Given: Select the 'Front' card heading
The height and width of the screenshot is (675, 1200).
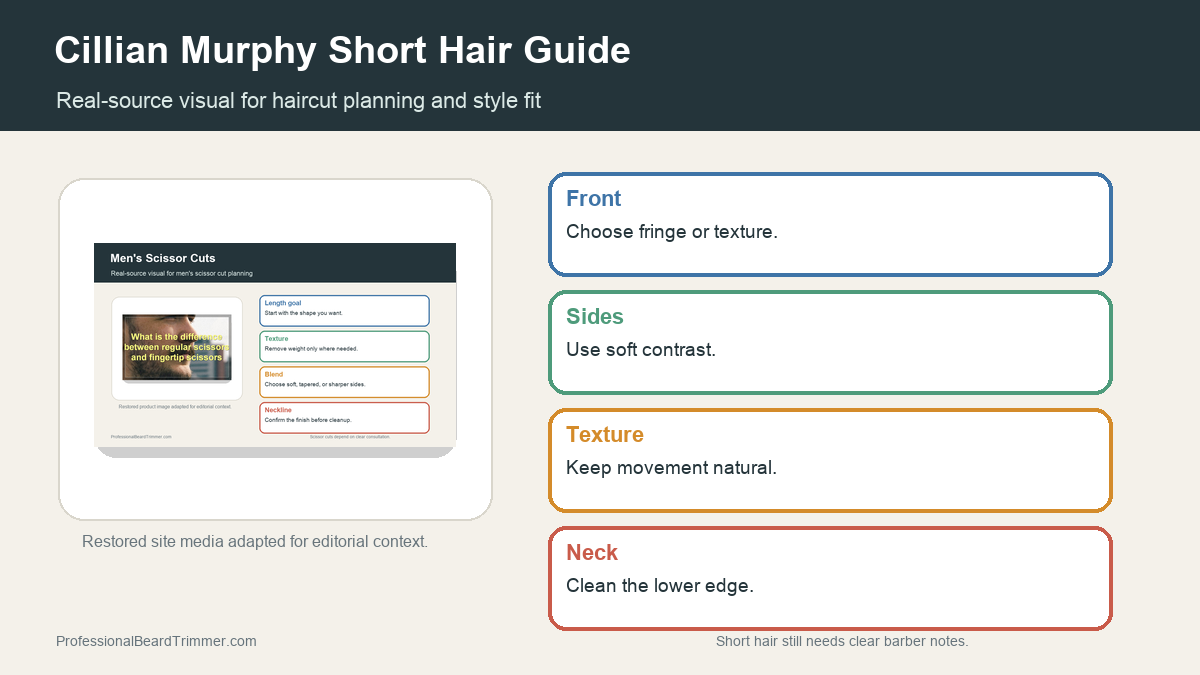Looking at the screenshot, I should tap(594, 198).
